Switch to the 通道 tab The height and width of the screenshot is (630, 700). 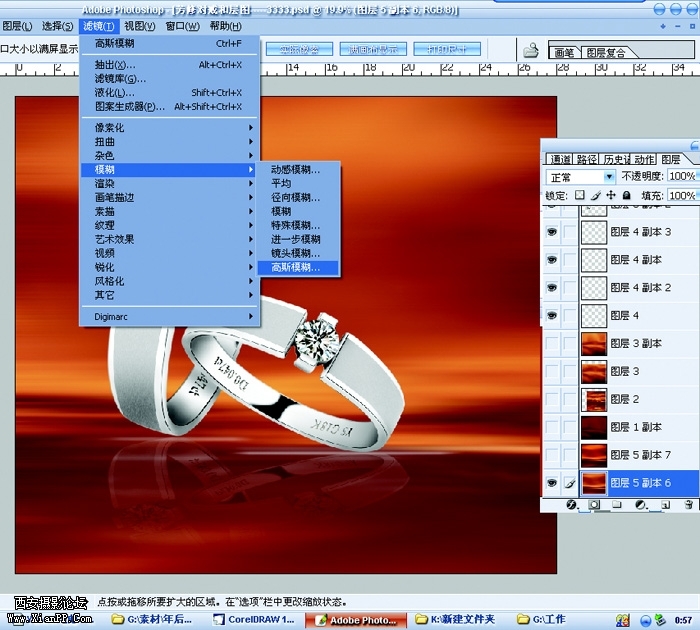click(x=559, y=159)
